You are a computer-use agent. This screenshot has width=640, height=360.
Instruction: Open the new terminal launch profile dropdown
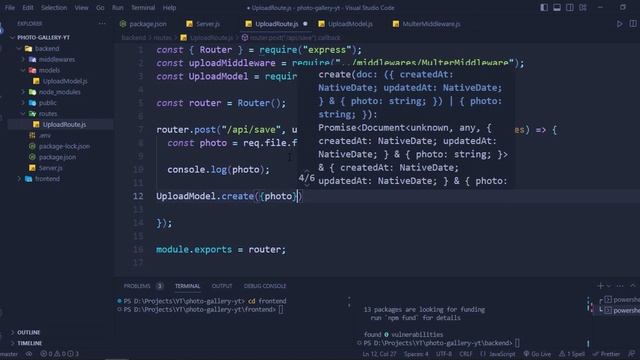point(609,286)
